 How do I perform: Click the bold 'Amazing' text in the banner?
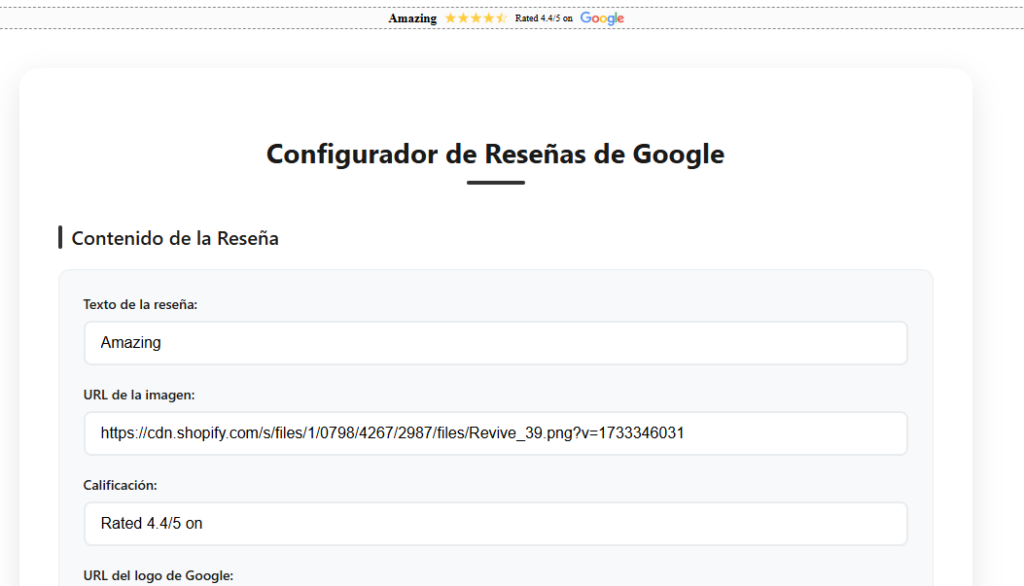tap(412, 17)
